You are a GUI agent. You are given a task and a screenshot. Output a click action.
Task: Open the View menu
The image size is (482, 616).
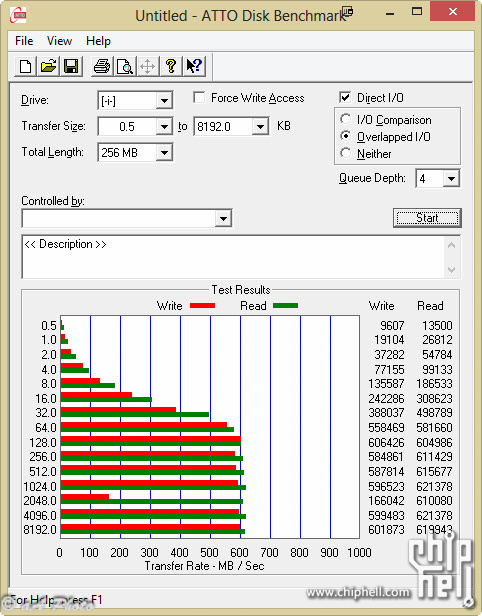coord(59,41)
